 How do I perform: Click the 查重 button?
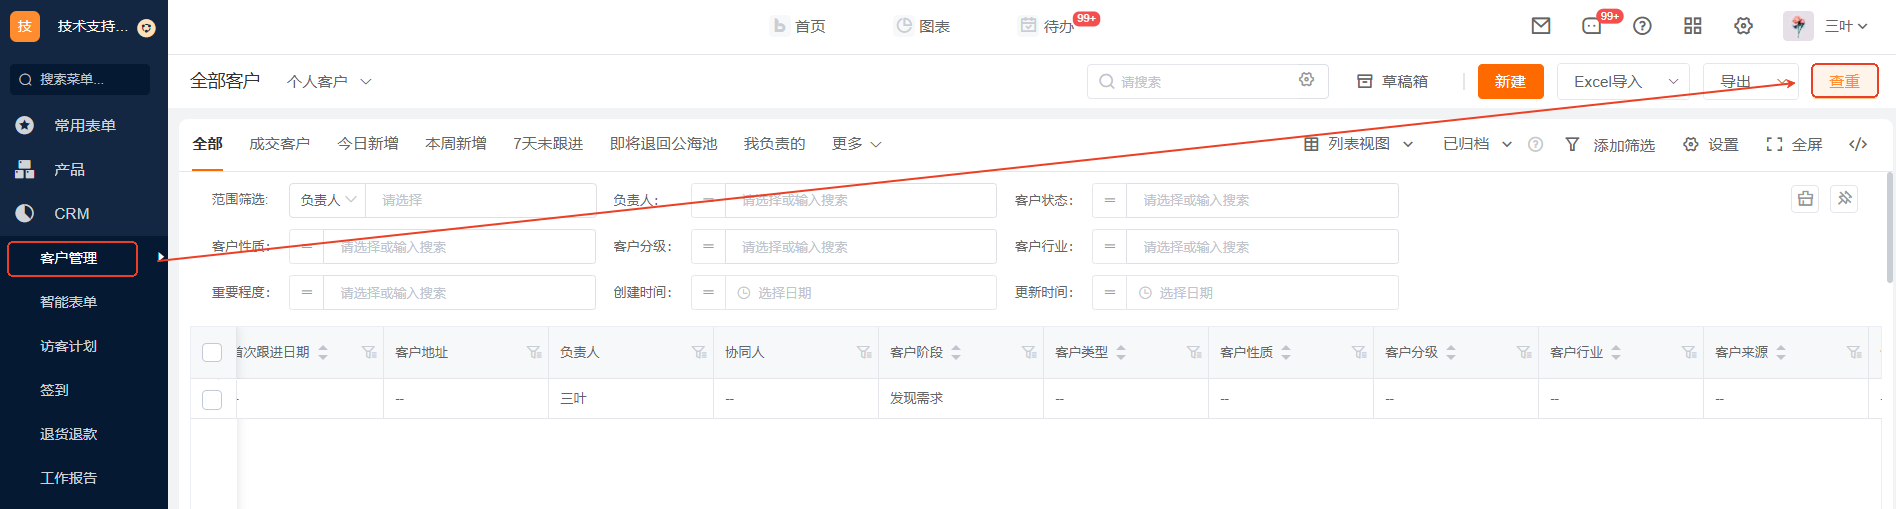1844,81
